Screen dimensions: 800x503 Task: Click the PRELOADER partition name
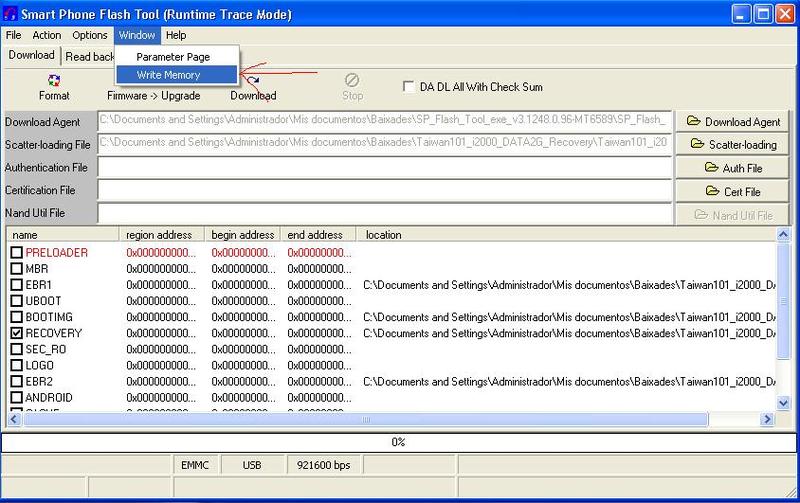(57, 253)
